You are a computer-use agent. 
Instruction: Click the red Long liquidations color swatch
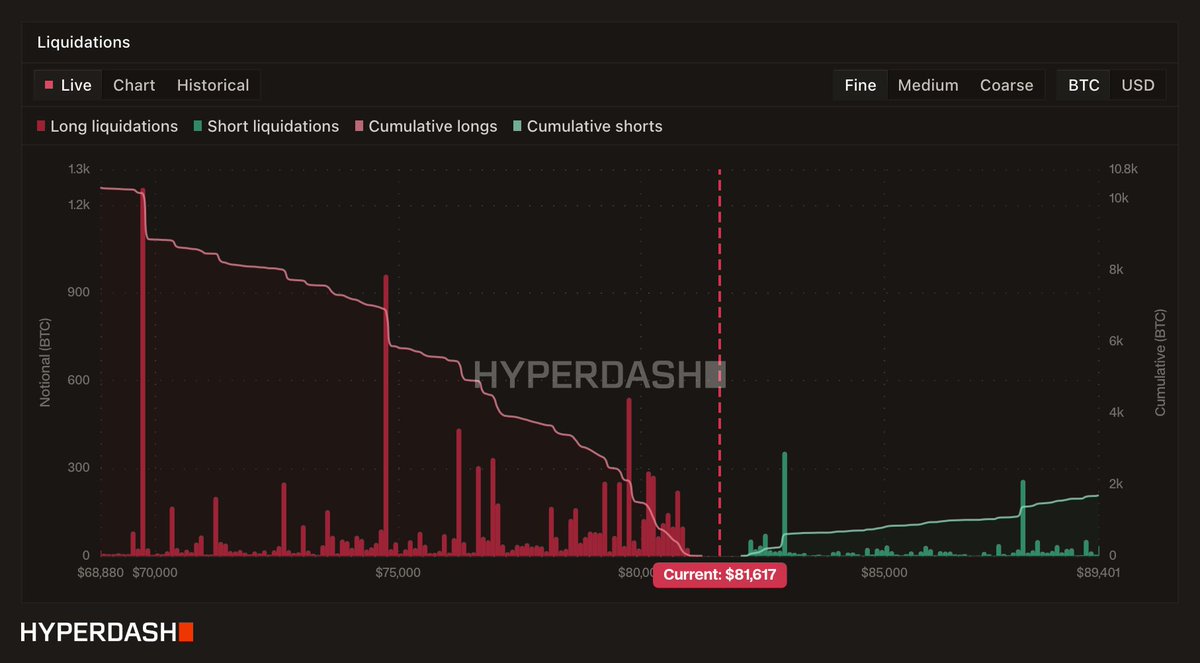tap(41, 126)
